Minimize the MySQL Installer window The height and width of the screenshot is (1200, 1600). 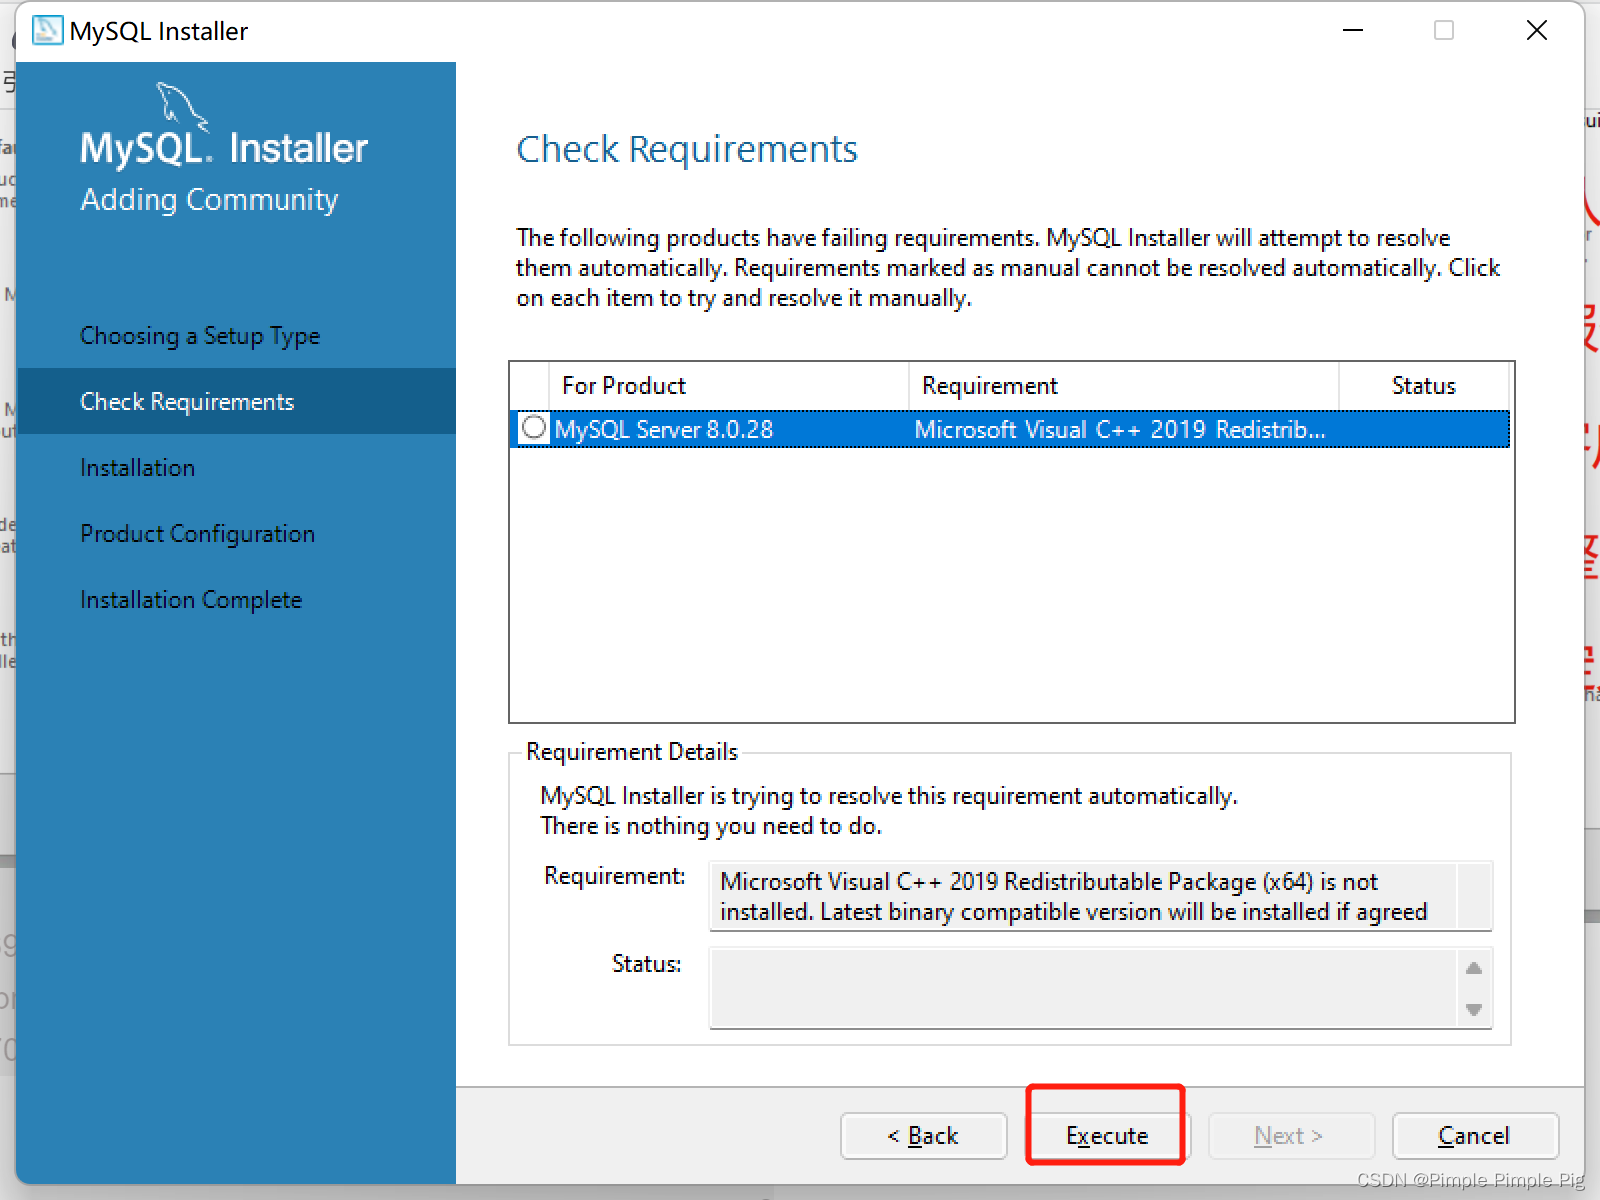point(1353,31)
